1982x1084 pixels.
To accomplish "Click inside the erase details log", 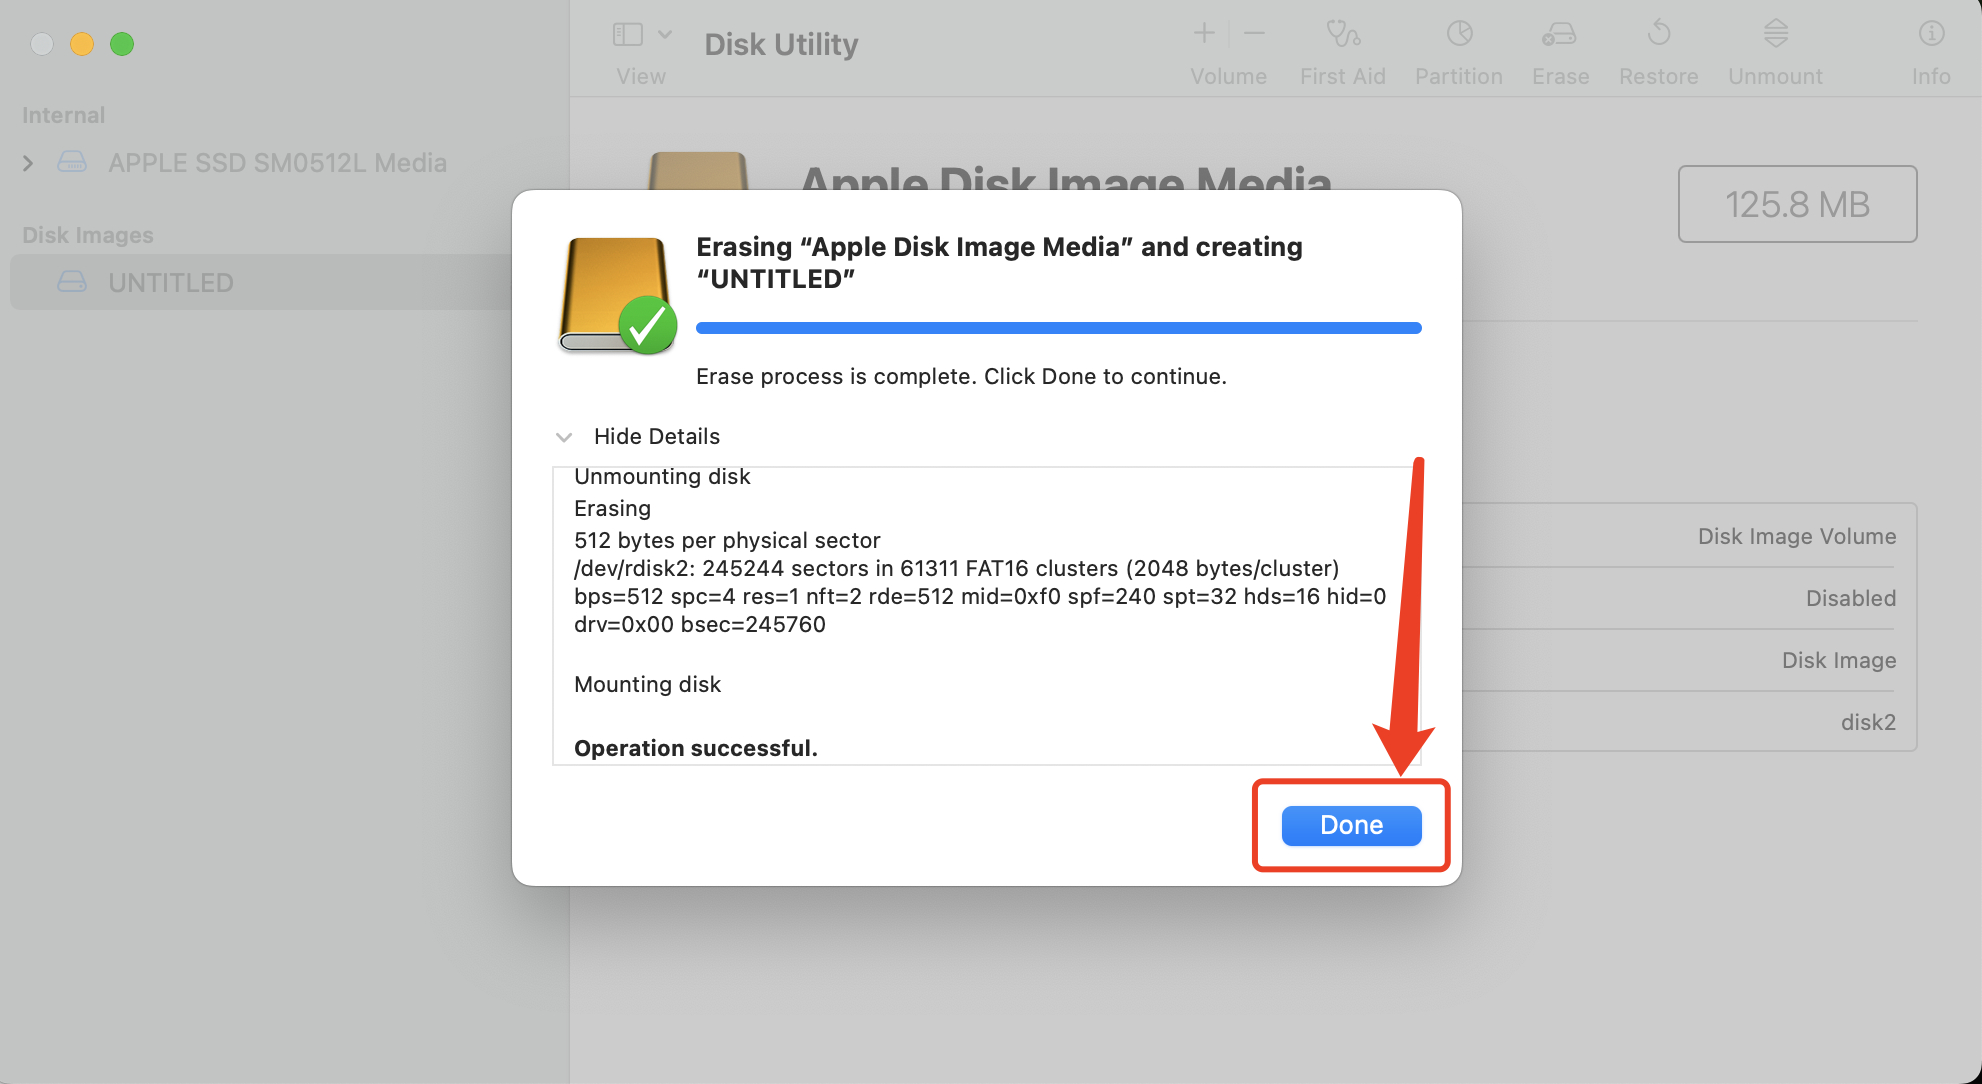I will (987, 616).
